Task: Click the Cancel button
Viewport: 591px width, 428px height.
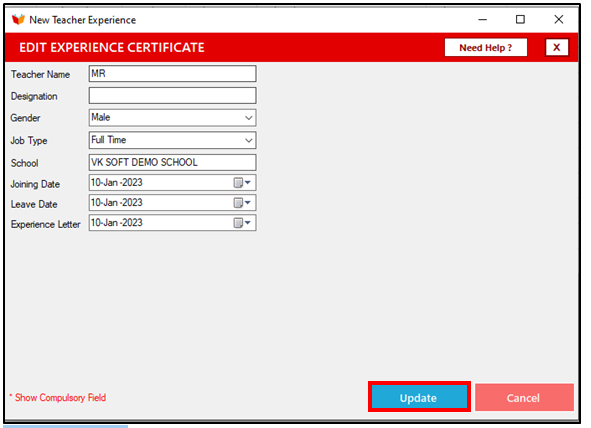Action: [x=524, y=397]
